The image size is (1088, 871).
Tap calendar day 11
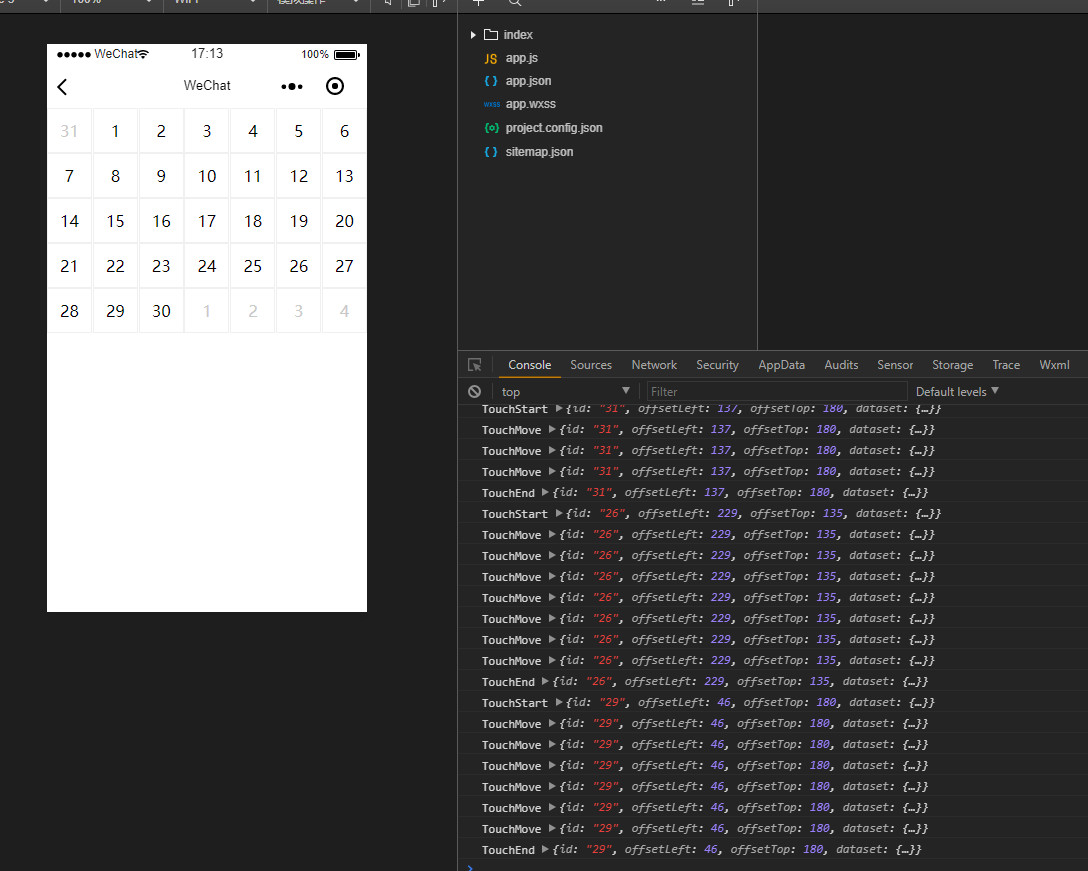253,176
